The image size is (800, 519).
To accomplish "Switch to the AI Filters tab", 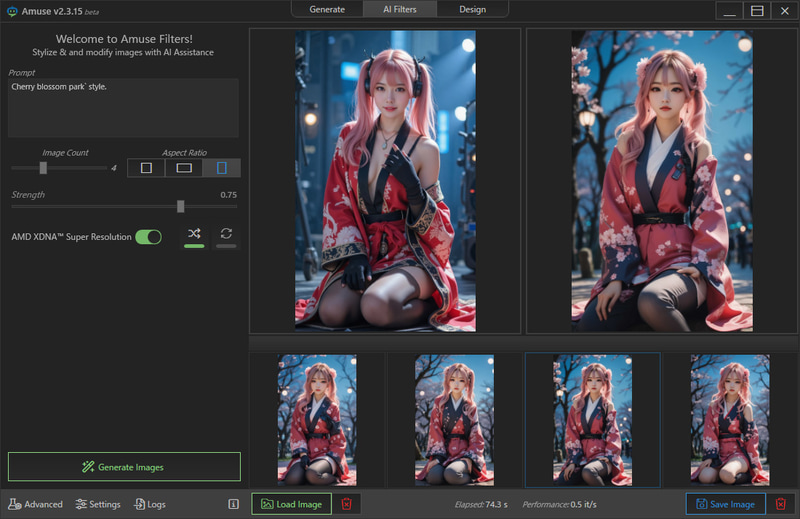I will [400, 9].
